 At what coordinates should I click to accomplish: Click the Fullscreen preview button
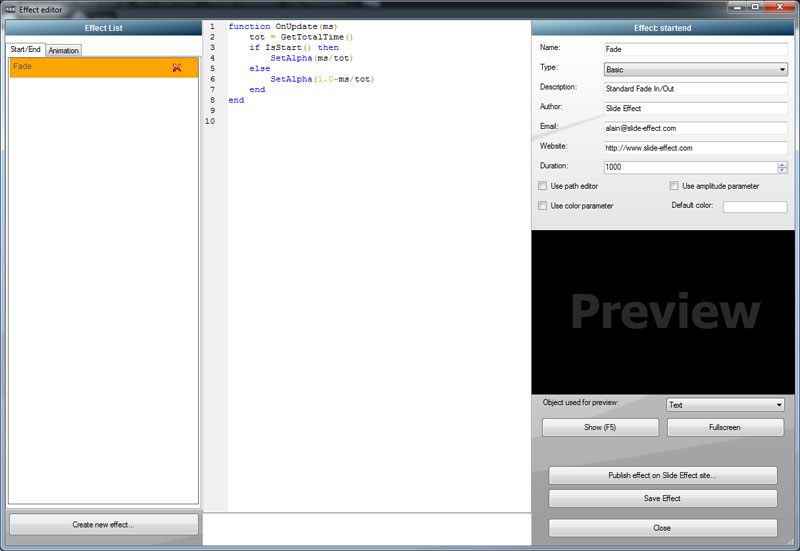coord(725,428)
